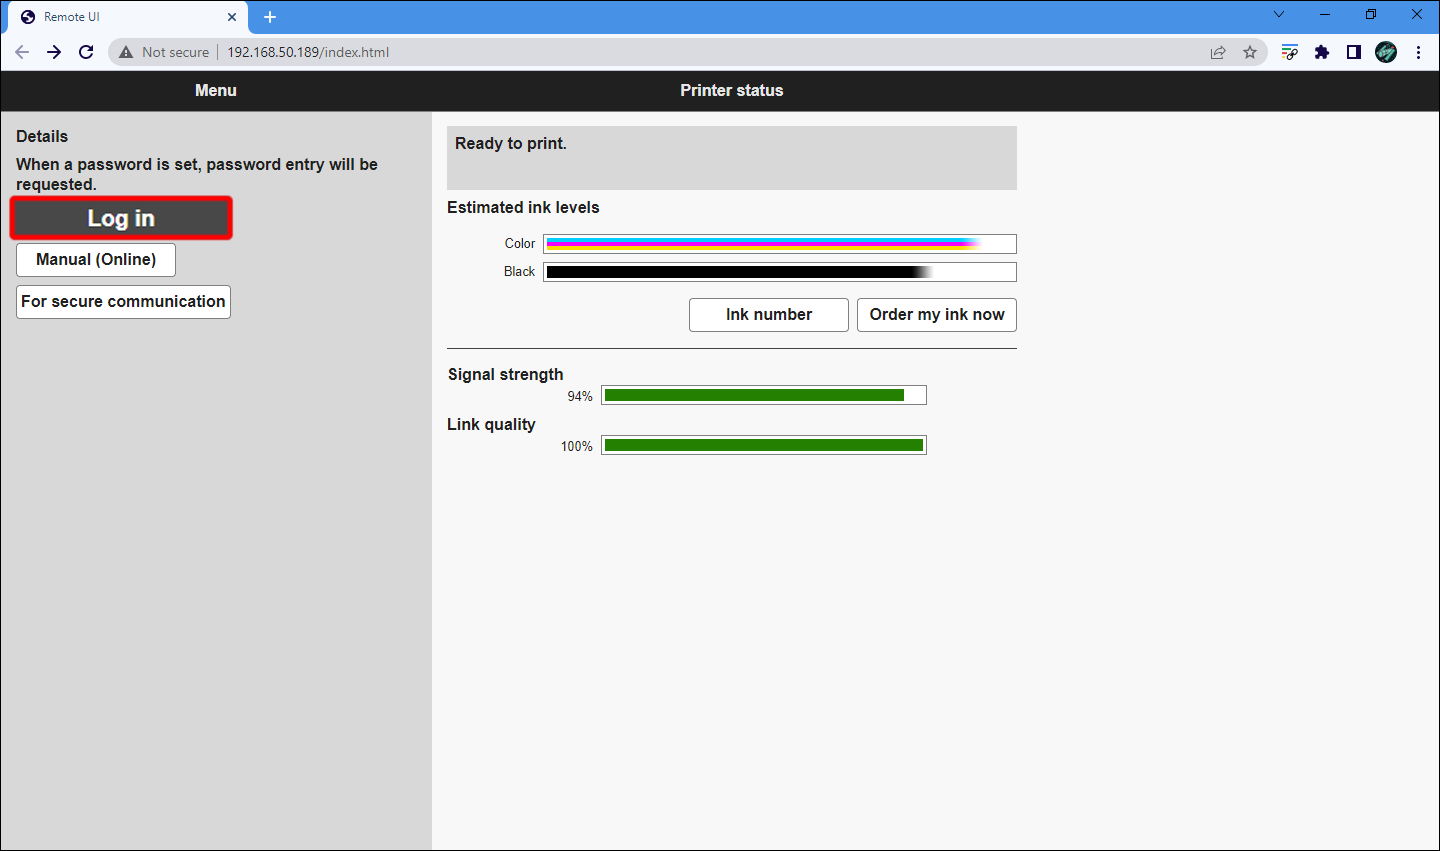Close the Remote UI tab
This screenshot has height=851, width=1440.
tap(232, 17)
